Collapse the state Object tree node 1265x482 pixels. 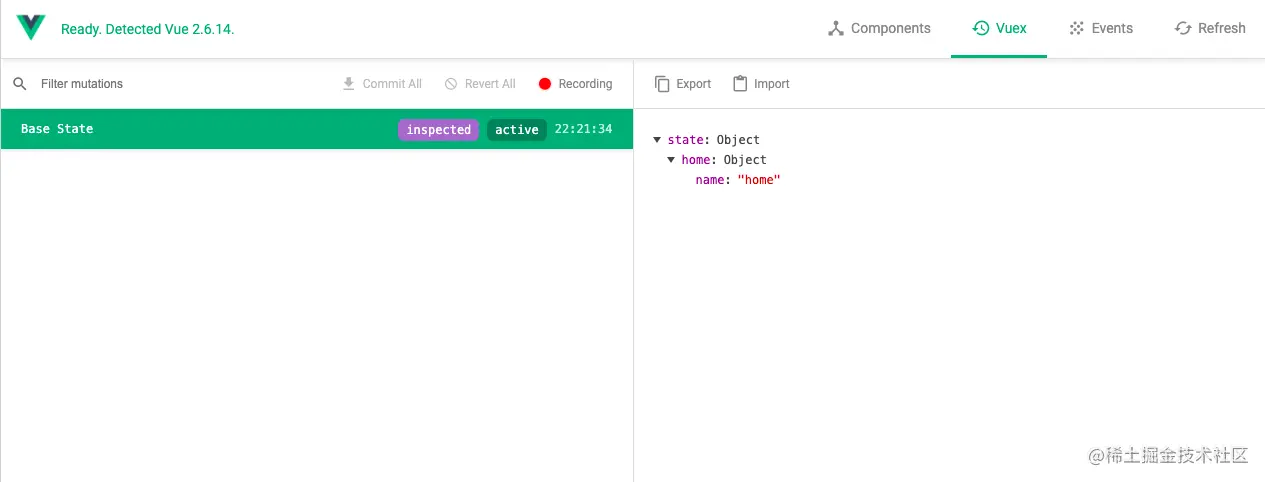click(x=657, y=140)
